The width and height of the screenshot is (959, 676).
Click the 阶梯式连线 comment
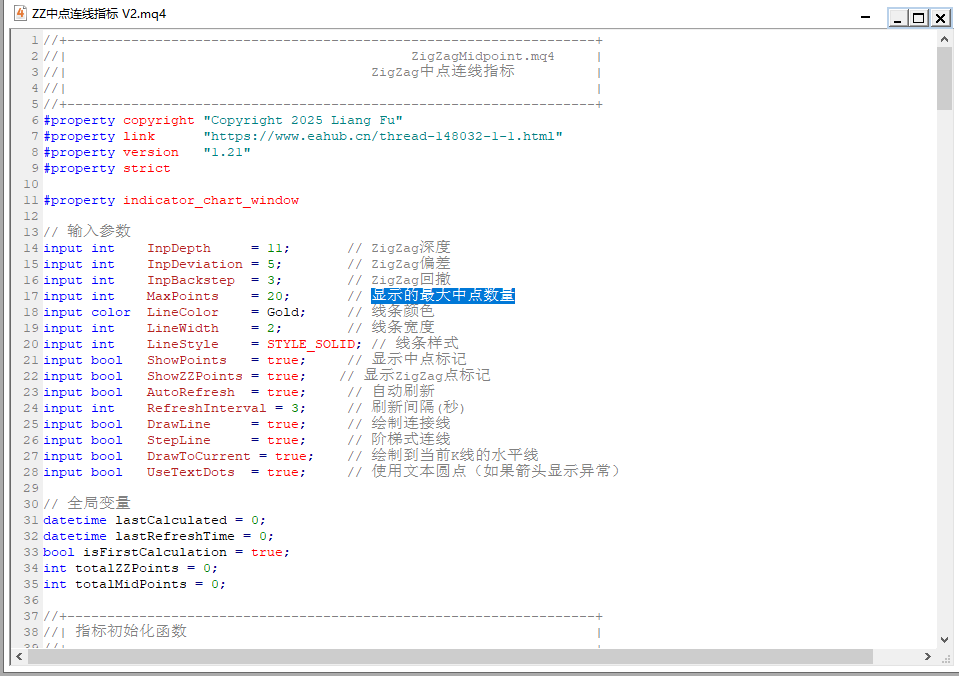[410, 439]
